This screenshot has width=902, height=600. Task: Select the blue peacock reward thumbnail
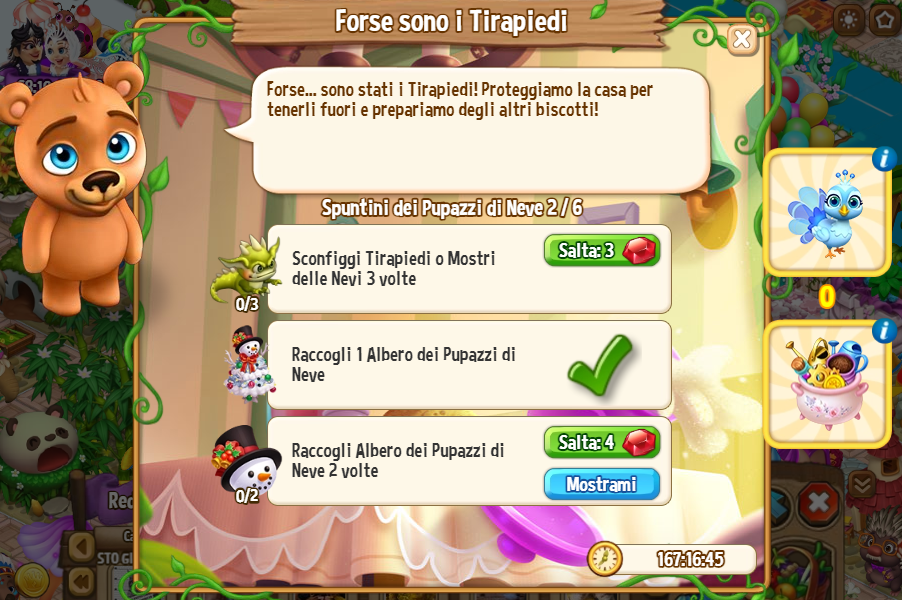(x=827, y=212)
